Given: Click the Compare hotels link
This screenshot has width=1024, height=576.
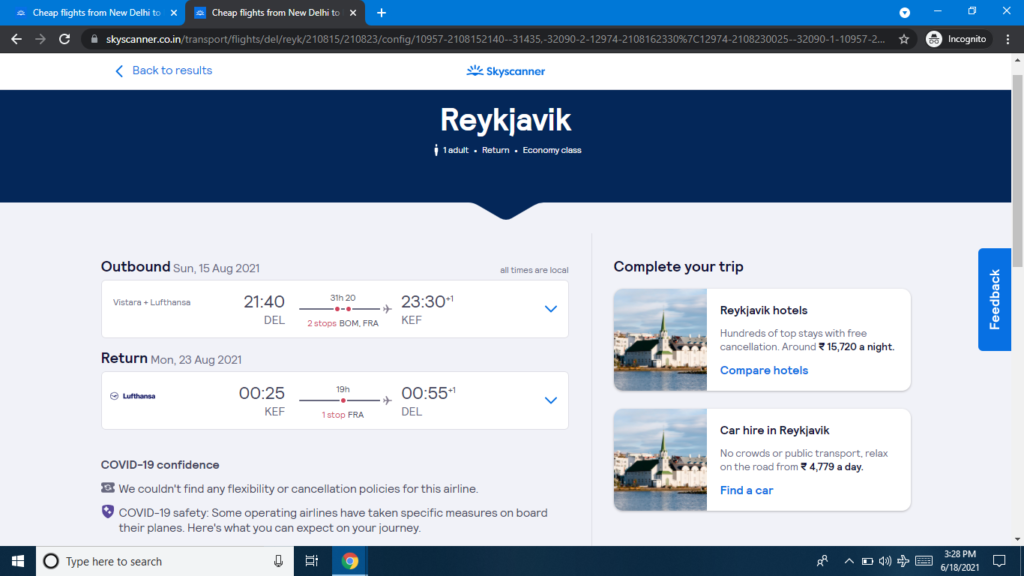Looking at the screenshot, I should 763,370.
